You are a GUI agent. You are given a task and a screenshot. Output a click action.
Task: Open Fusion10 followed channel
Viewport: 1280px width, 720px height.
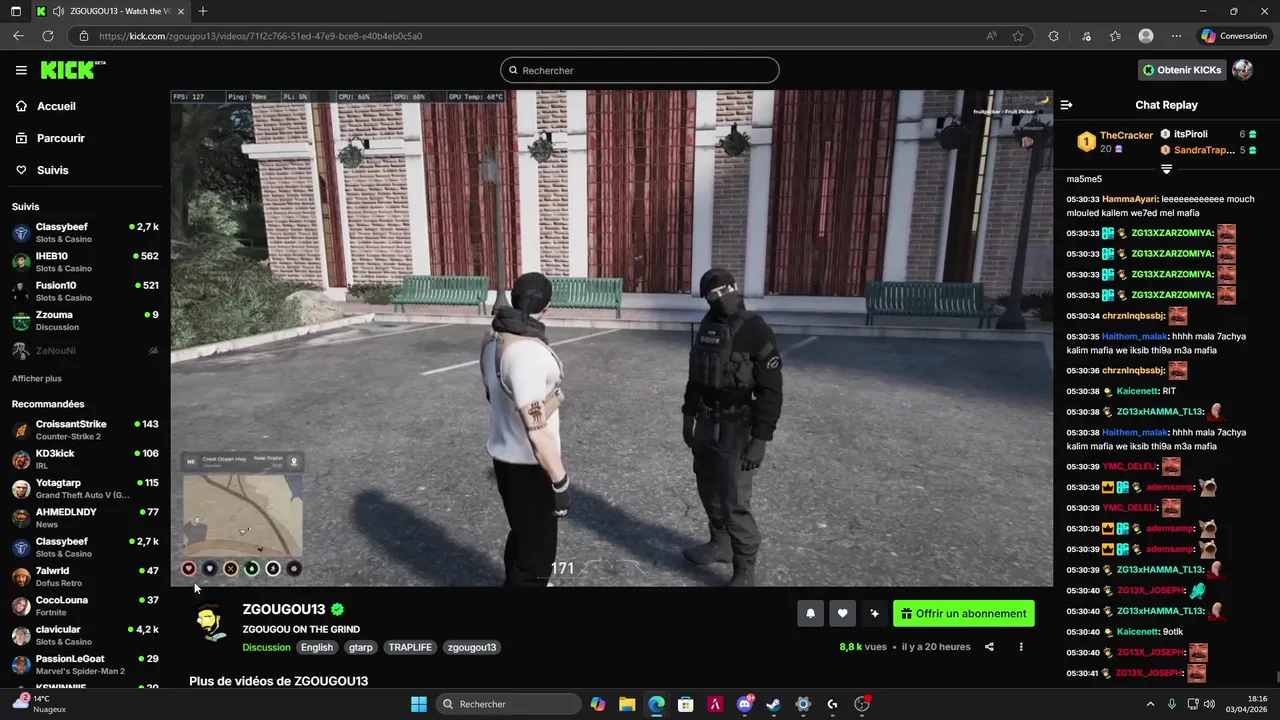85,291
